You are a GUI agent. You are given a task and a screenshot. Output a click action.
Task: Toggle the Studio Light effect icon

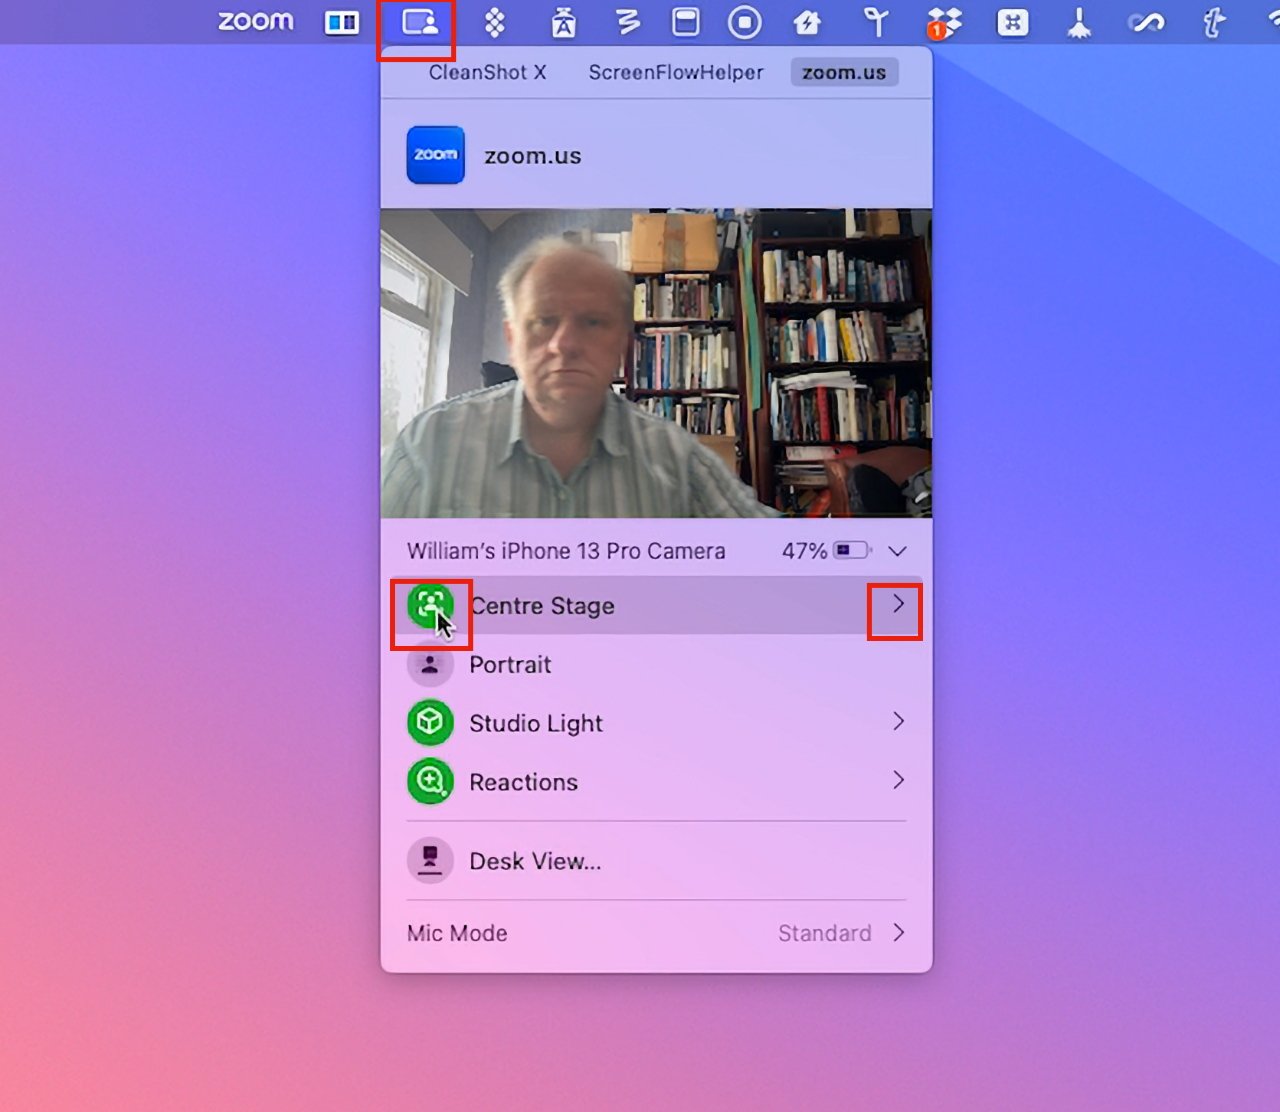430,723
